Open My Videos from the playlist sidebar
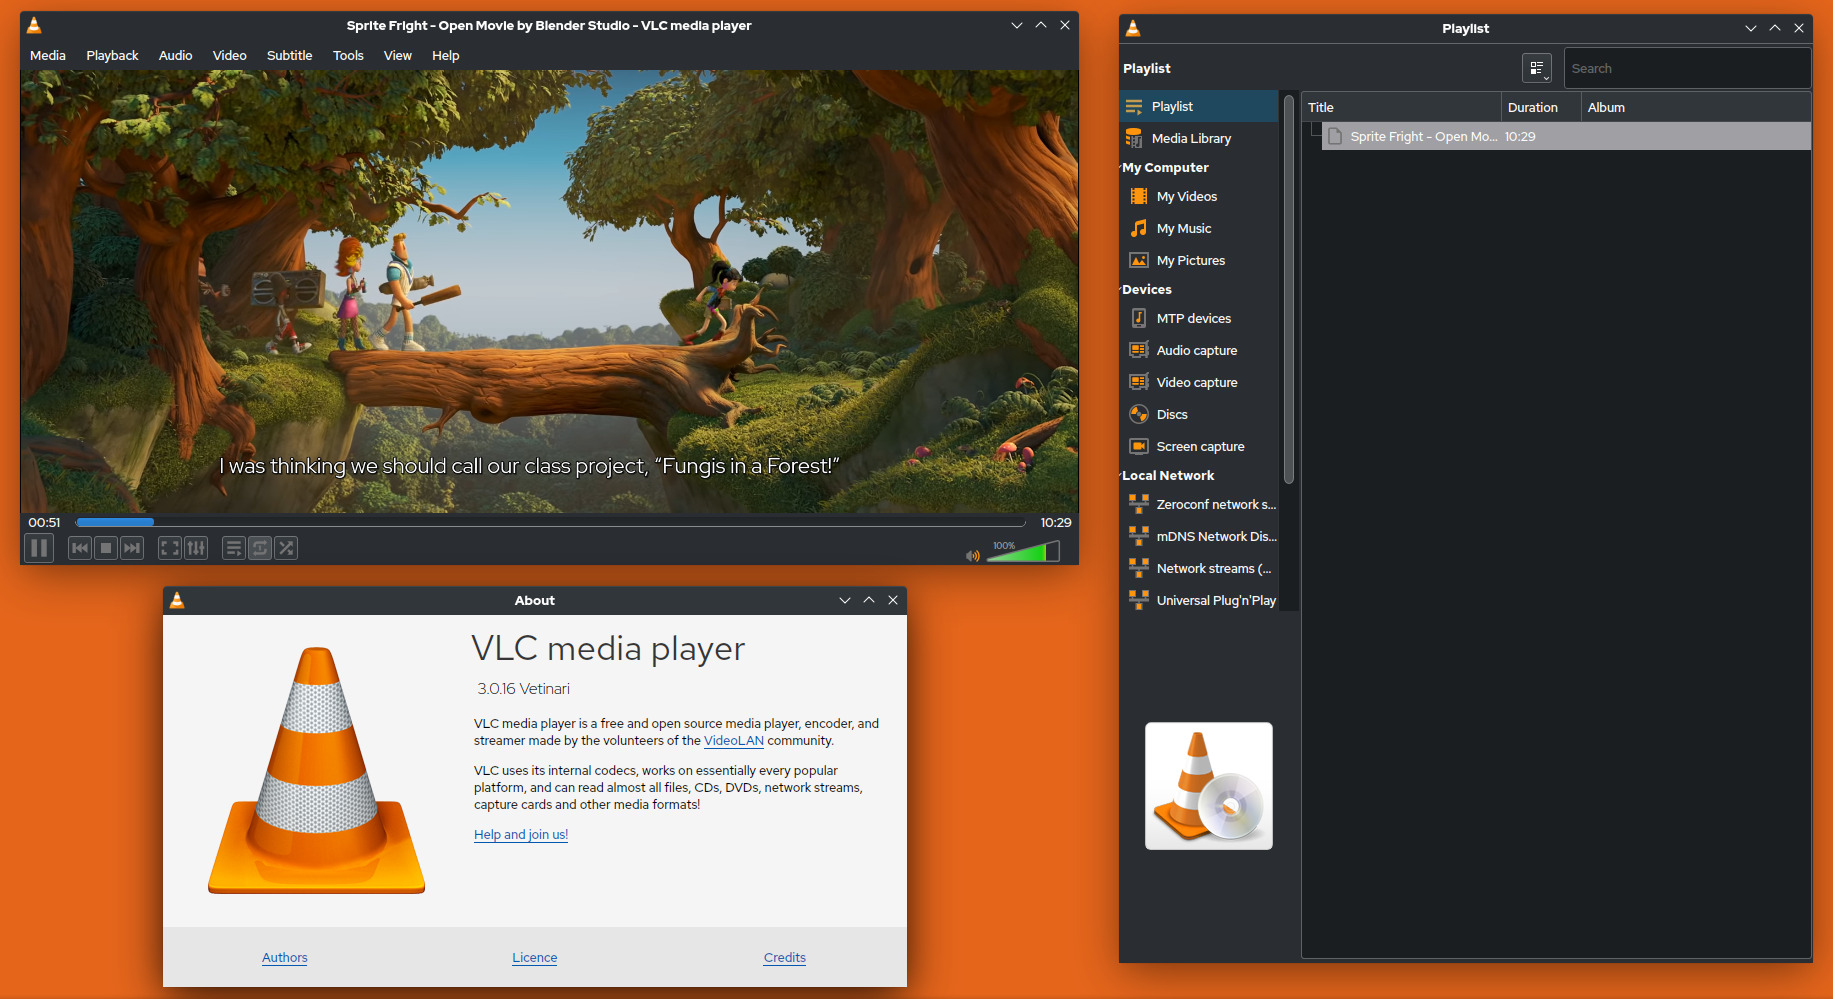 1186,196
